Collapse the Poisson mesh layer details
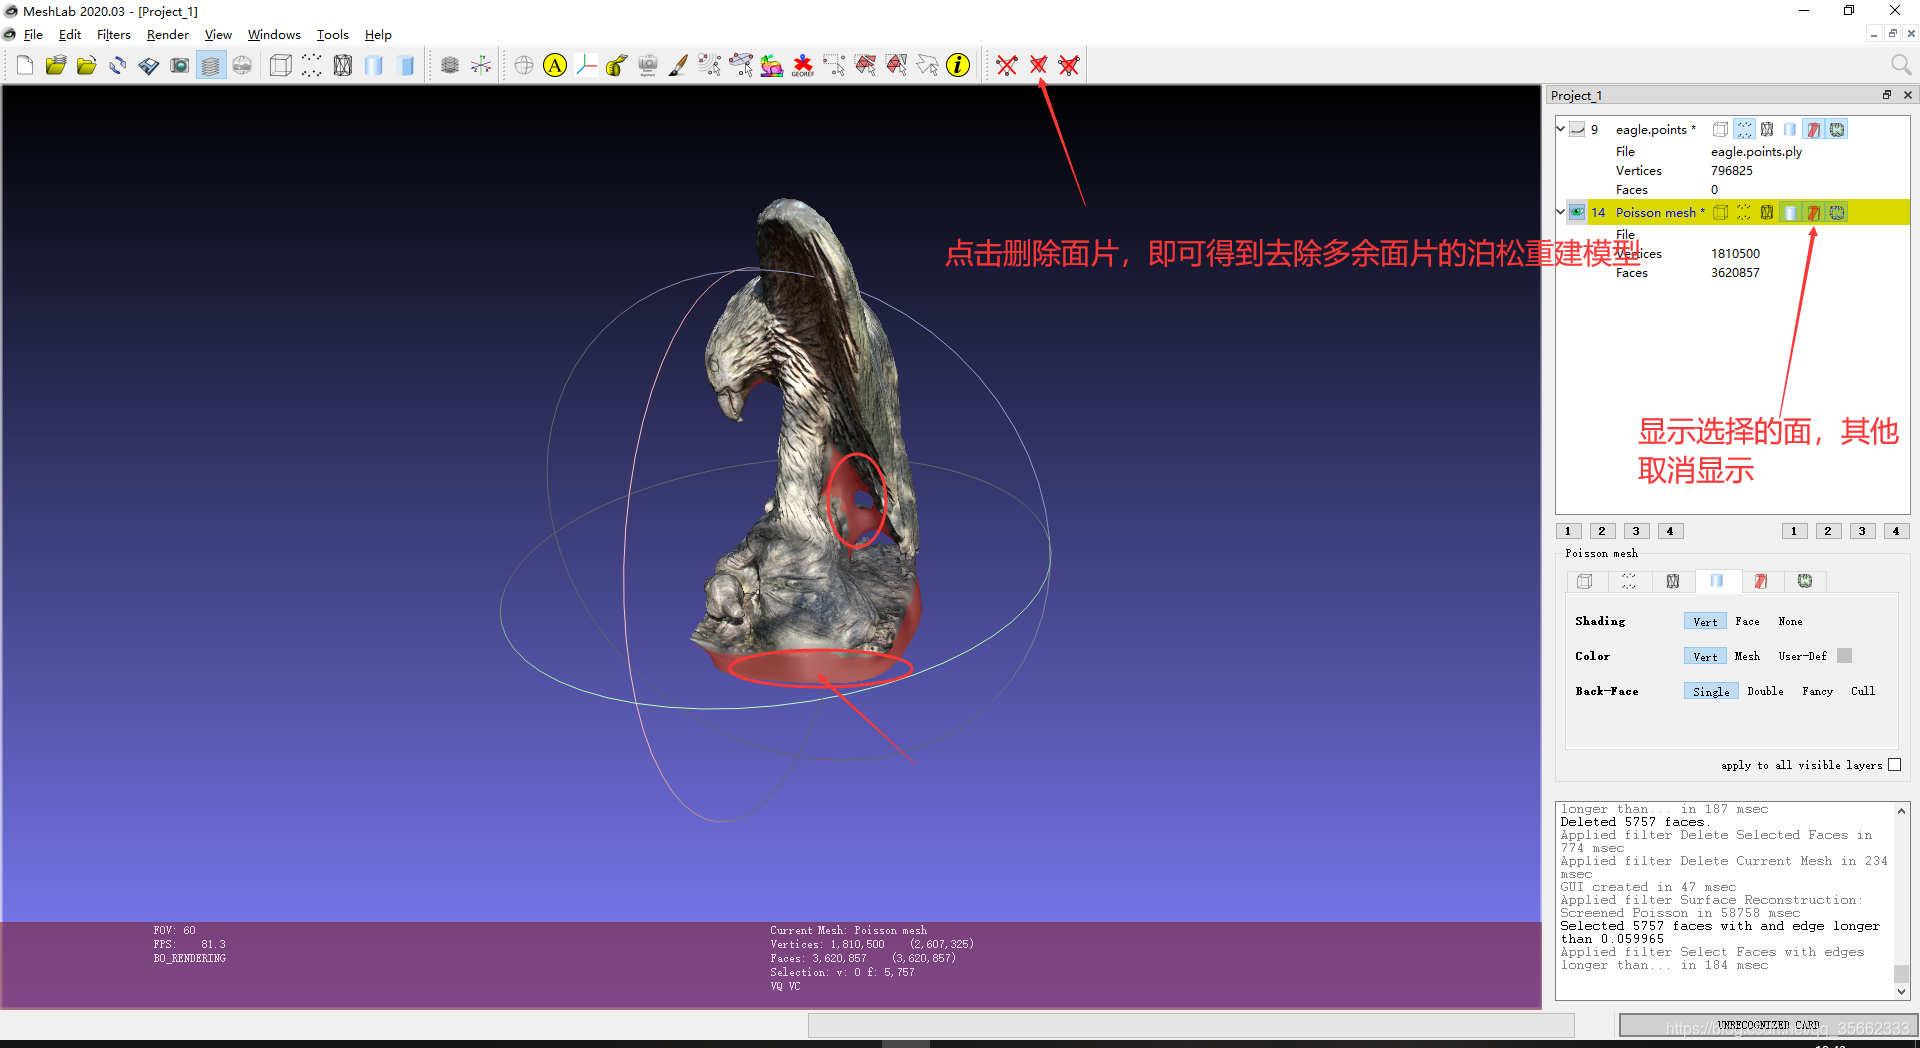Screen dimensions: 1920x1048 point(1560,212)
